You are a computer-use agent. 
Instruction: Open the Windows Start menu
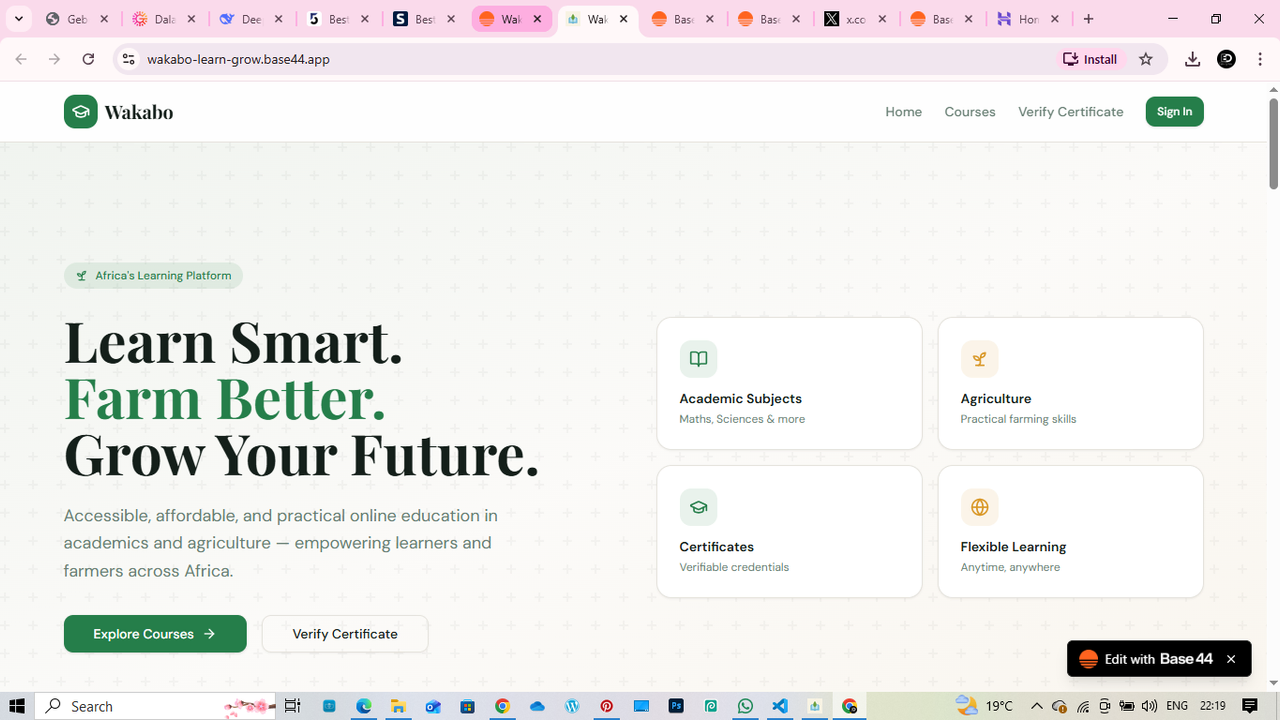click(x=17, y=706)
